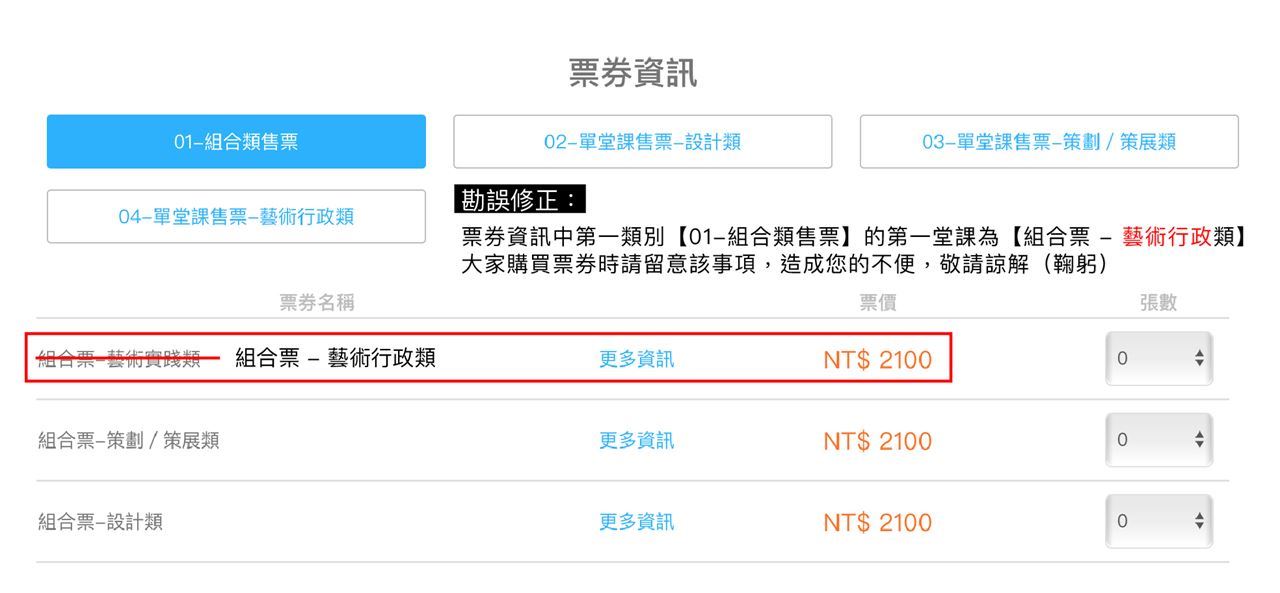Click 更多資訊 for 組合票 - 藝術行政類
1280x593 pixels.
[x=636, y=359]
